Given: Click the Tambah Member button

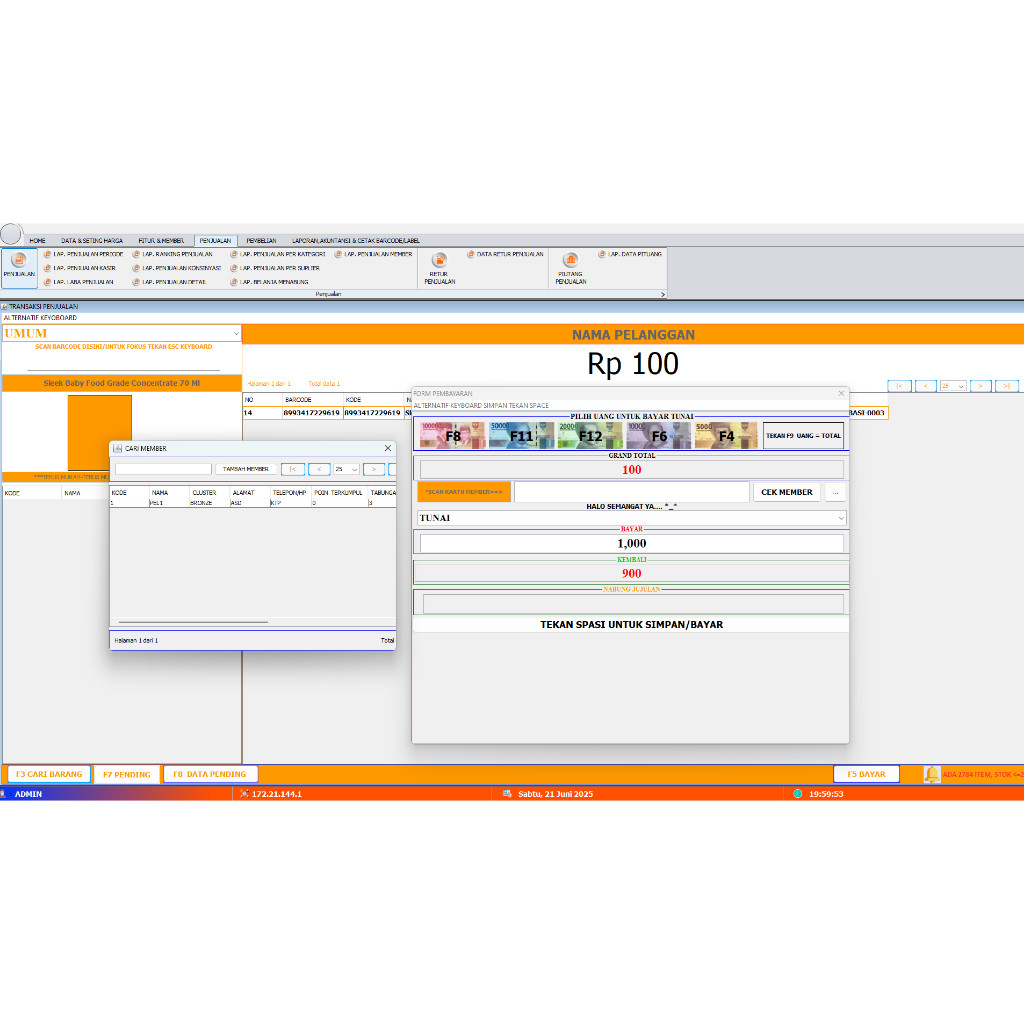Looking at the screenshot, I should (245, 469).
